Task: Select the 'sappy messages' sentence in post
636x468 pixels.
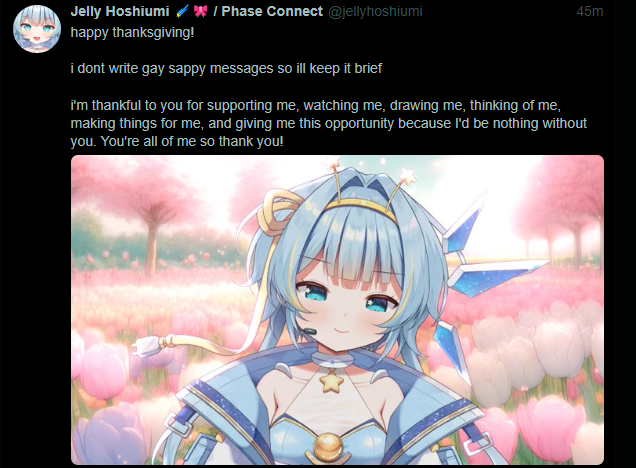Action: (x=226, y=68)
